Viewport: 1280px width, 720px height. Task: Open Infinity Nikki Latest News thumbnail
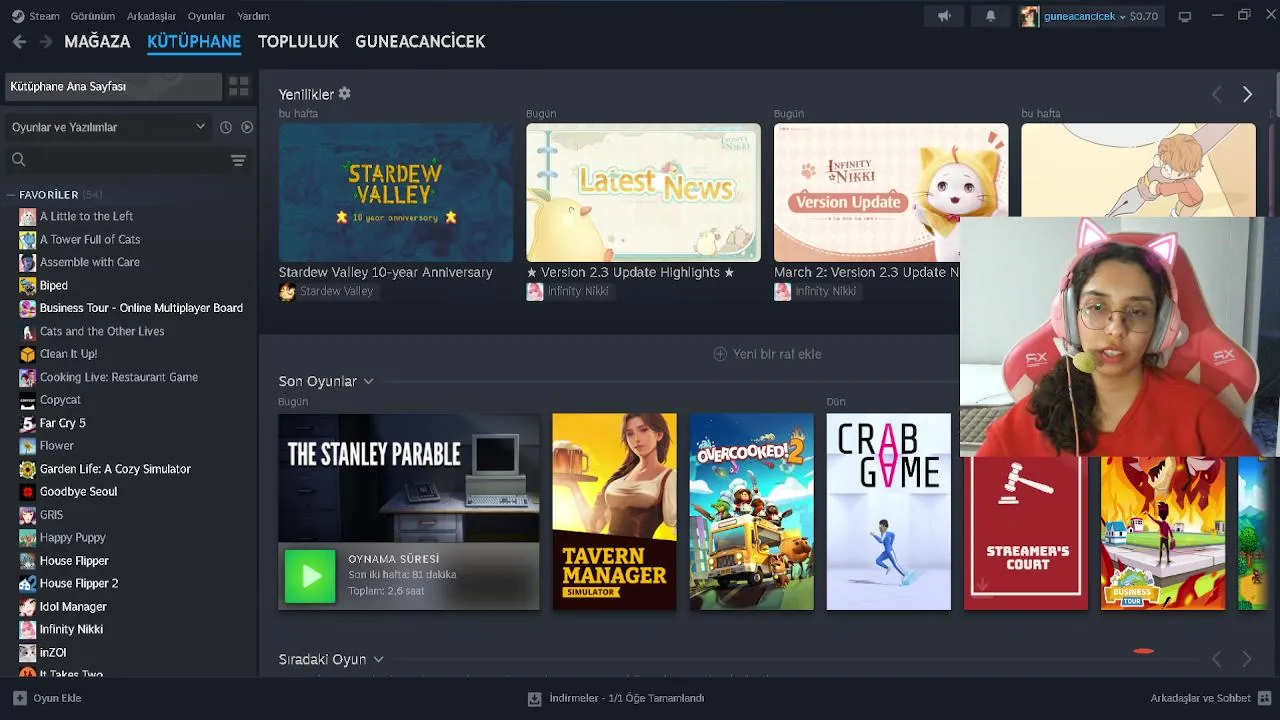[x=643, y=192]
